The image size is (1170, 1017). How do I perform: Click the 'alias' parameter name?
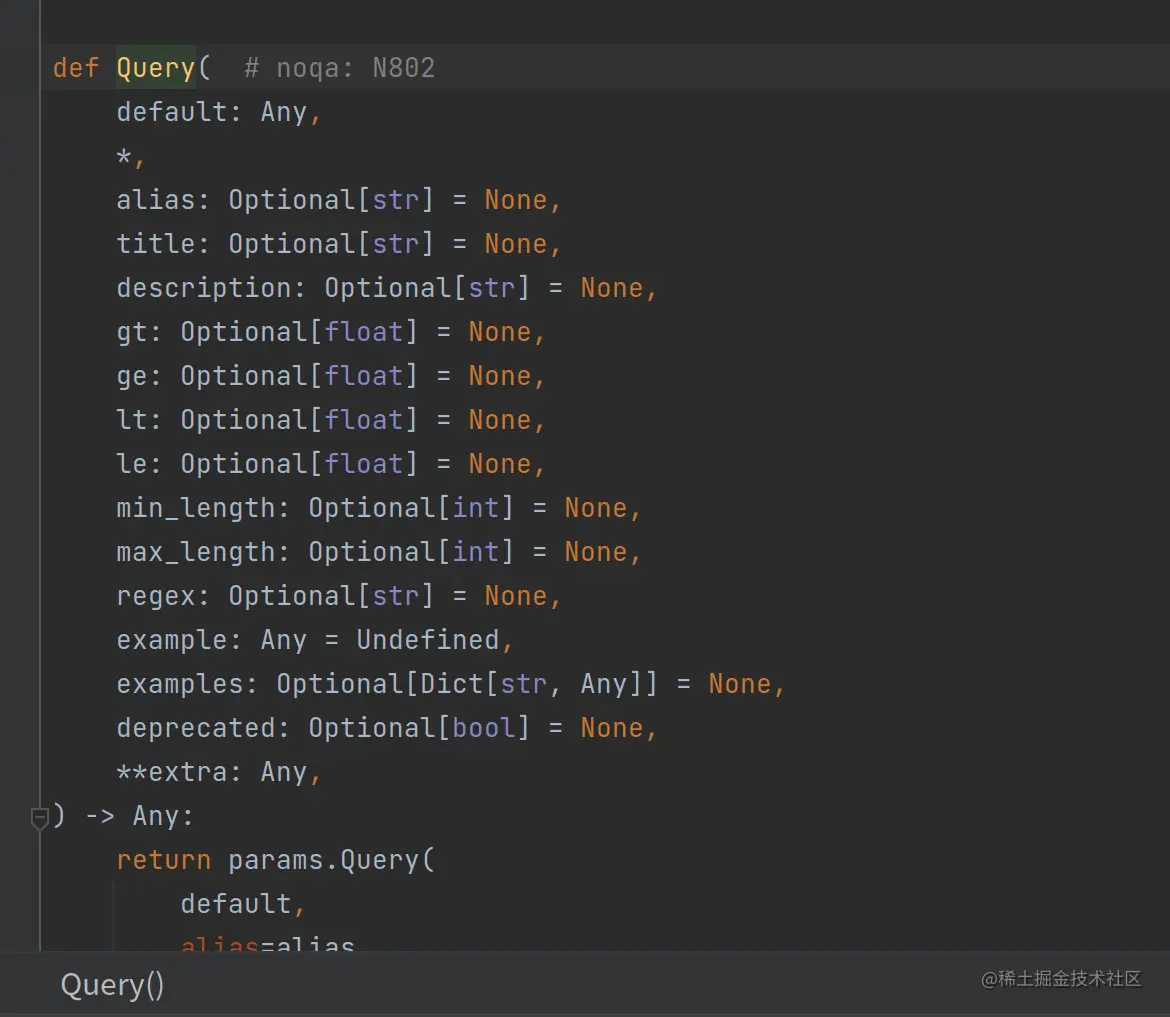(x=156, y=200)
